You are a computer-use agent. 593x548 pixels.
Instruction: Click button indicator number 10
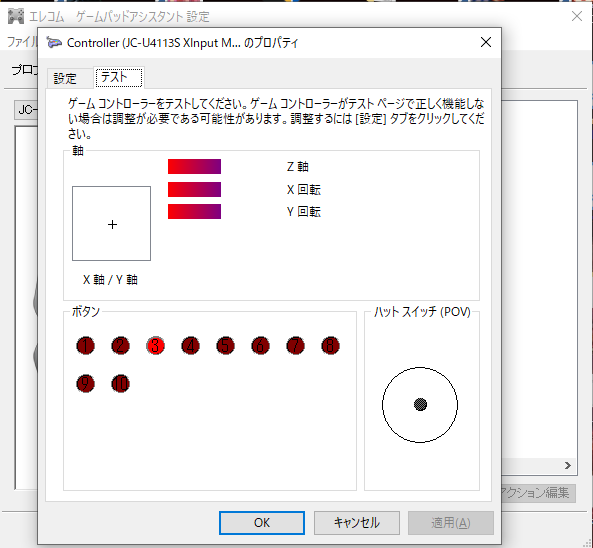[120, 383]
